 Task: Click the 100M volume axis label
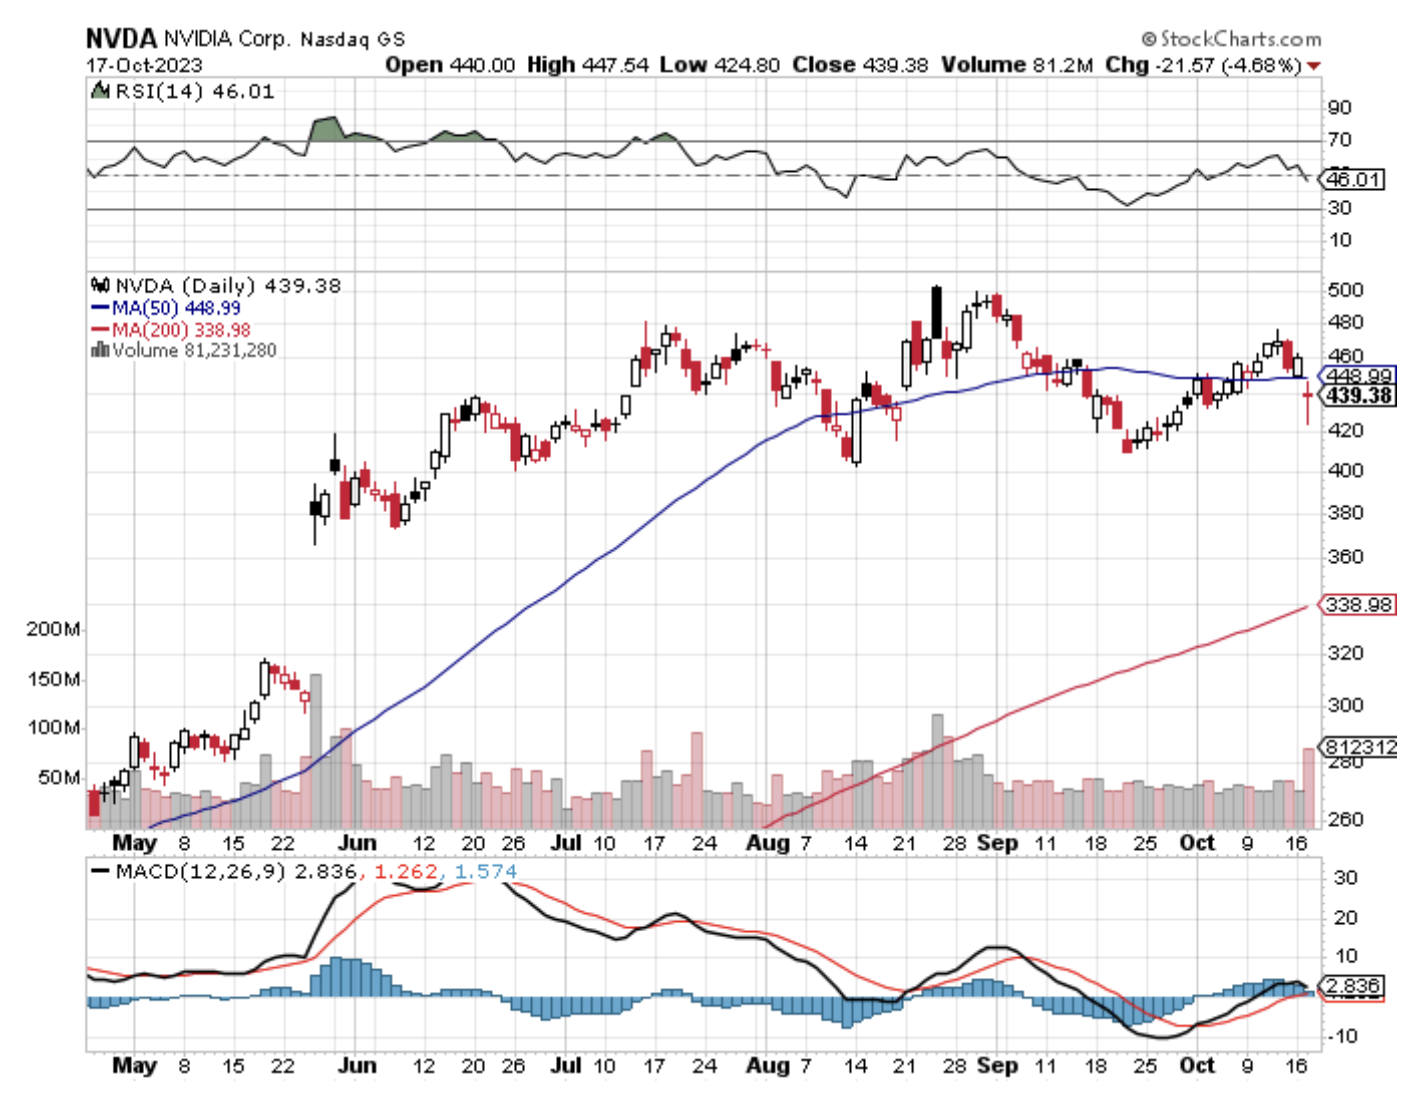click(53, 728)
